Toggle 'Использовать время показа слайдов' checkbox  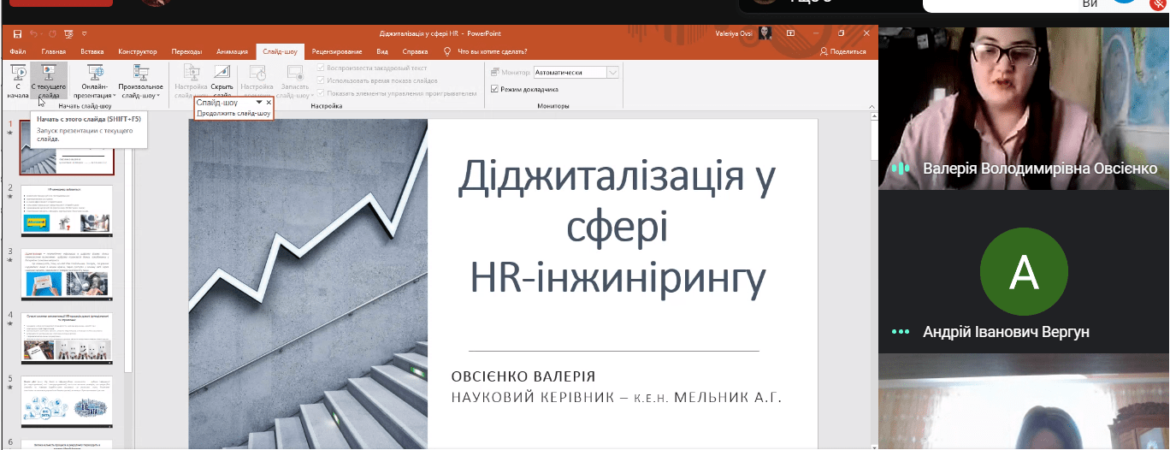pos(321,81)
